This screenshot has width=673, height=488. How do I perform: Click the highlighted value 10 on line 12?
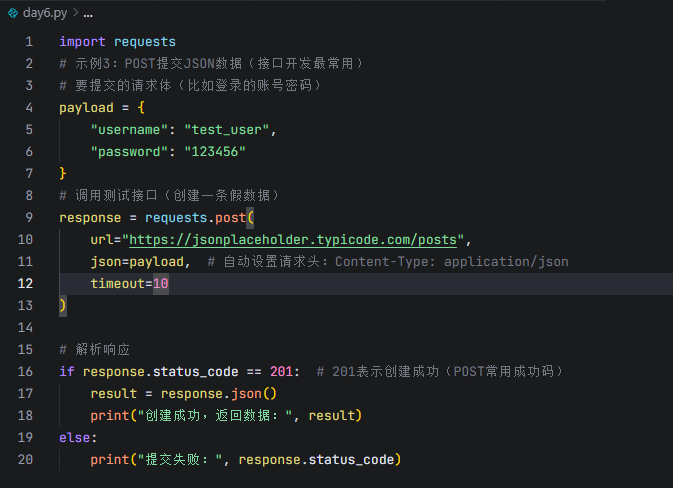coord(161,284)
